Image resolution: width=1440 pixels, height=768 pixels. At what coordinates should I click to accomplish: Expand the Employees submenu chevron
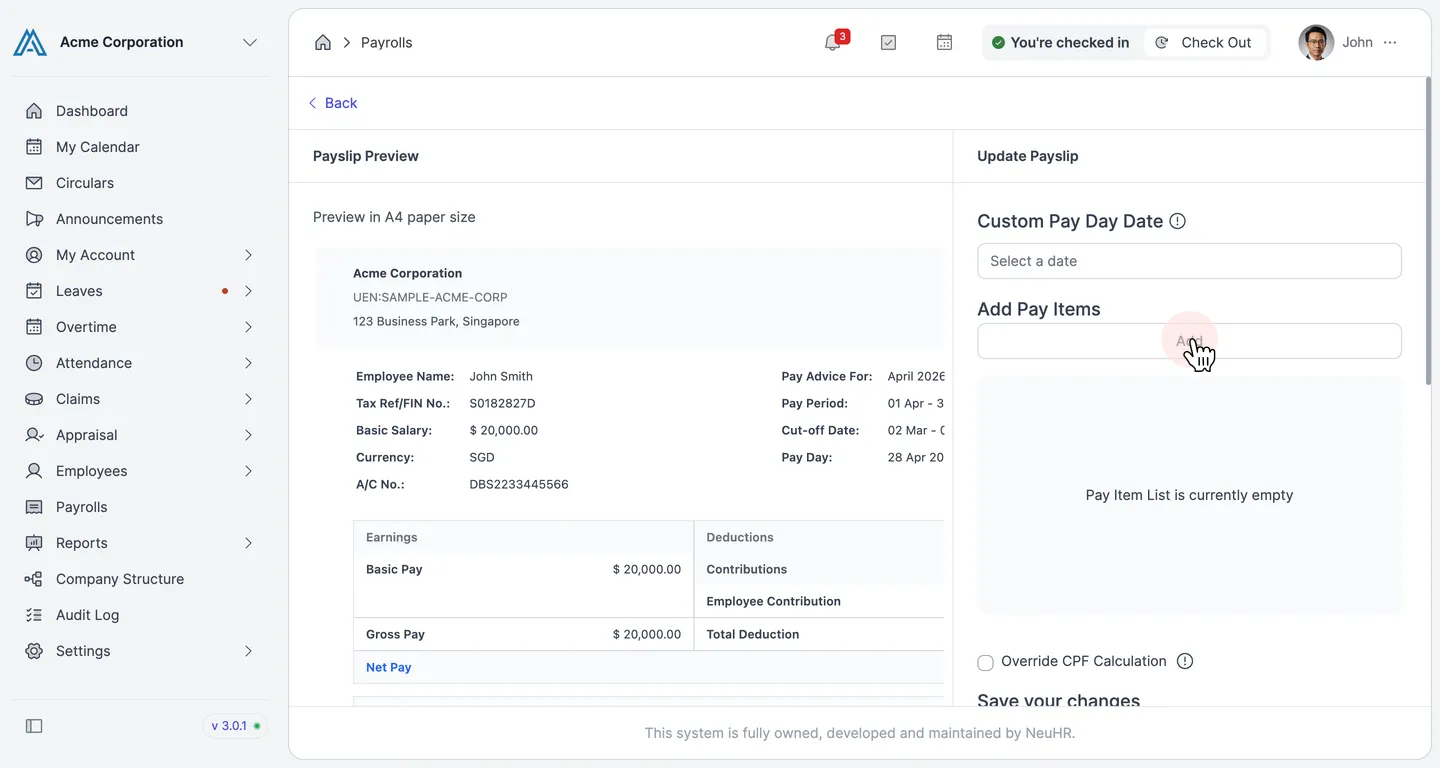pyautogui.click(x=248, y=471)
